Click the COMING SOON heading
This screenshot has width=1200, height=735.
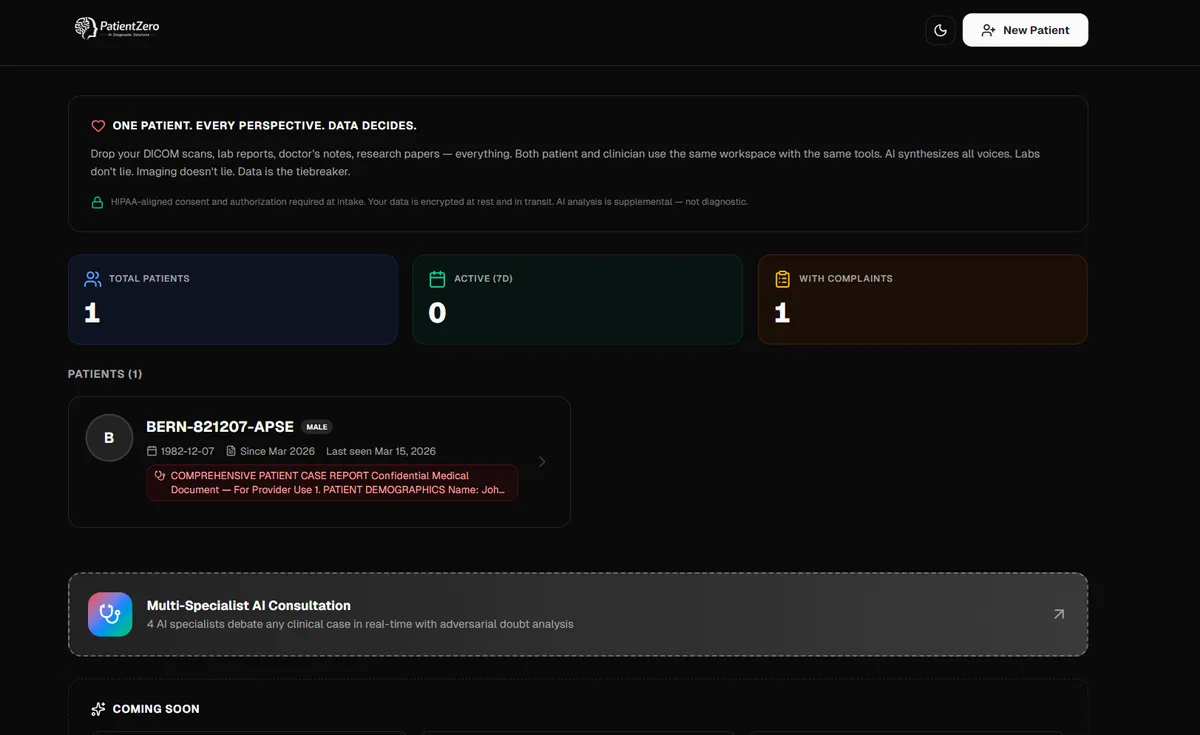[156, 709]
